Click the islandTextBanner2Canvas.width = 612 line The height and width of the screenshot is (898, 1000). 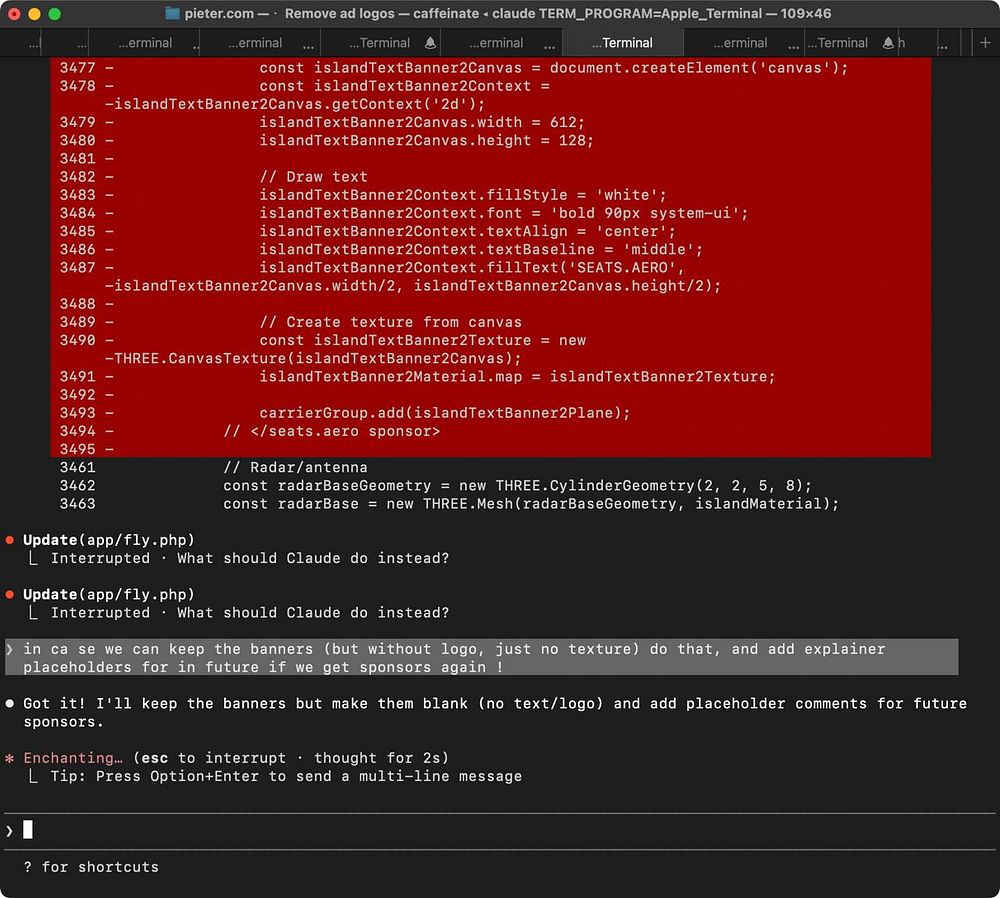coord(422,122)
